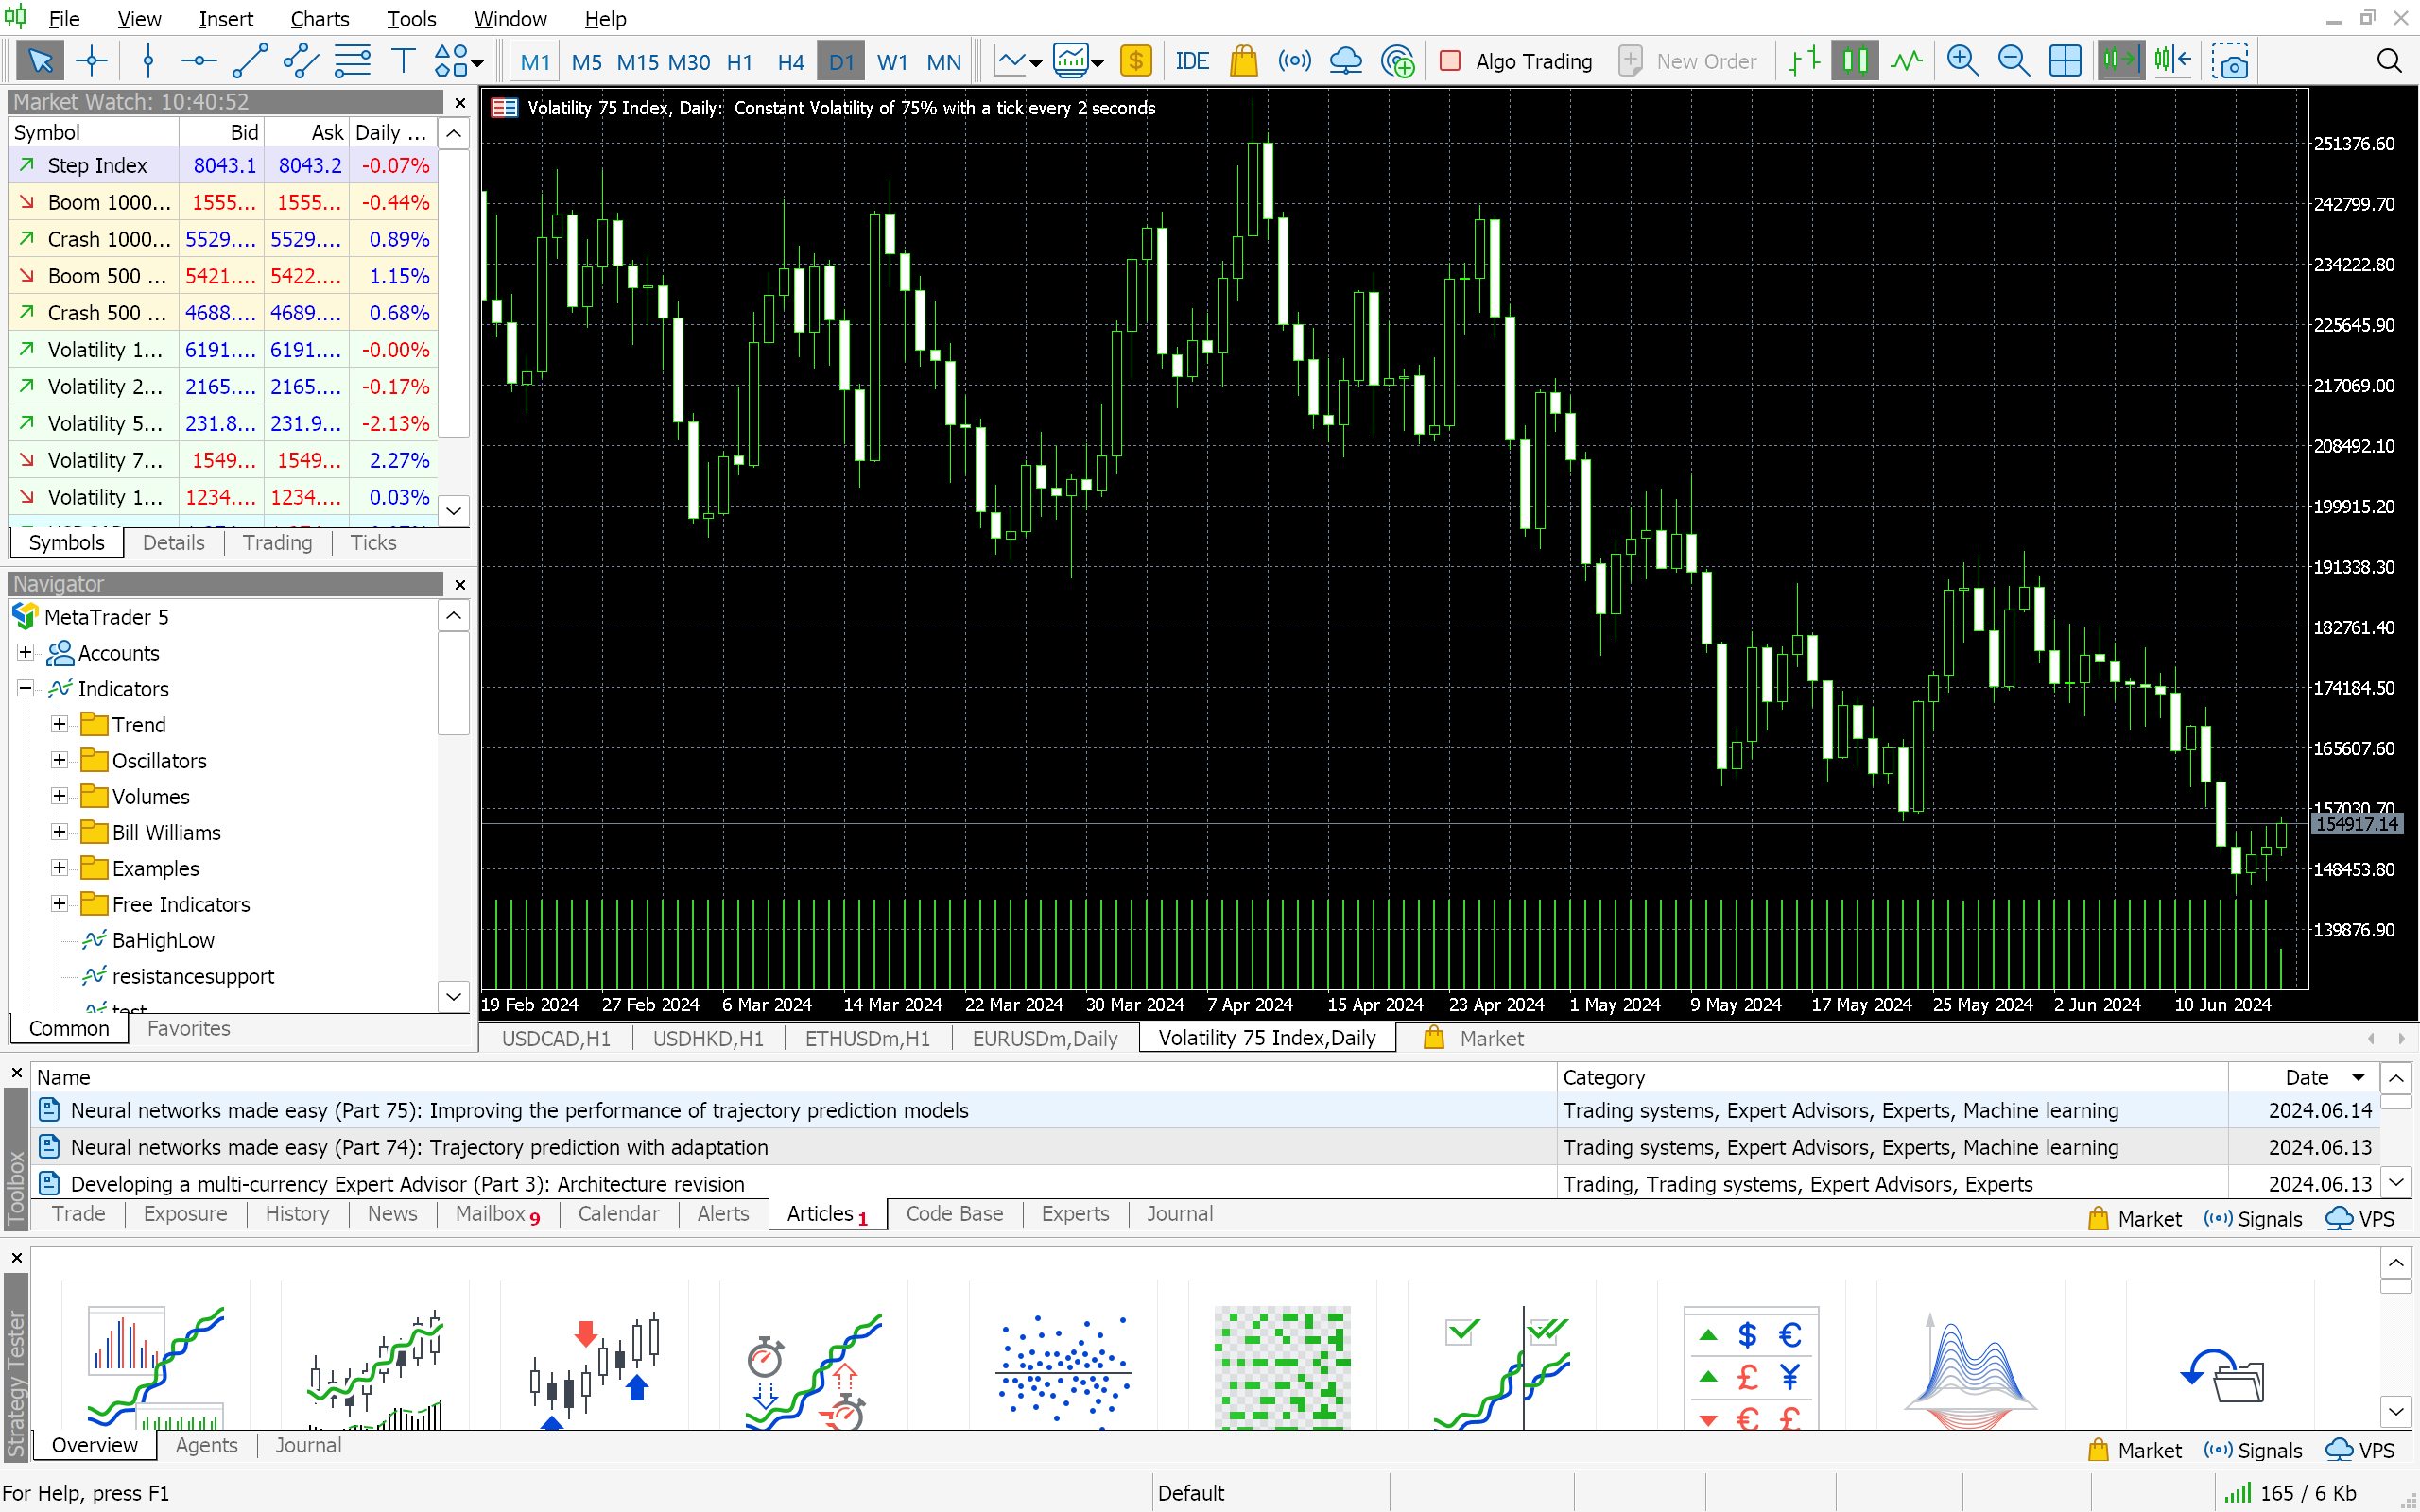Expand the Bill Williams folder
Image resolution: width=2420 pixels, height=1512 pixels.
pos(60,832)
